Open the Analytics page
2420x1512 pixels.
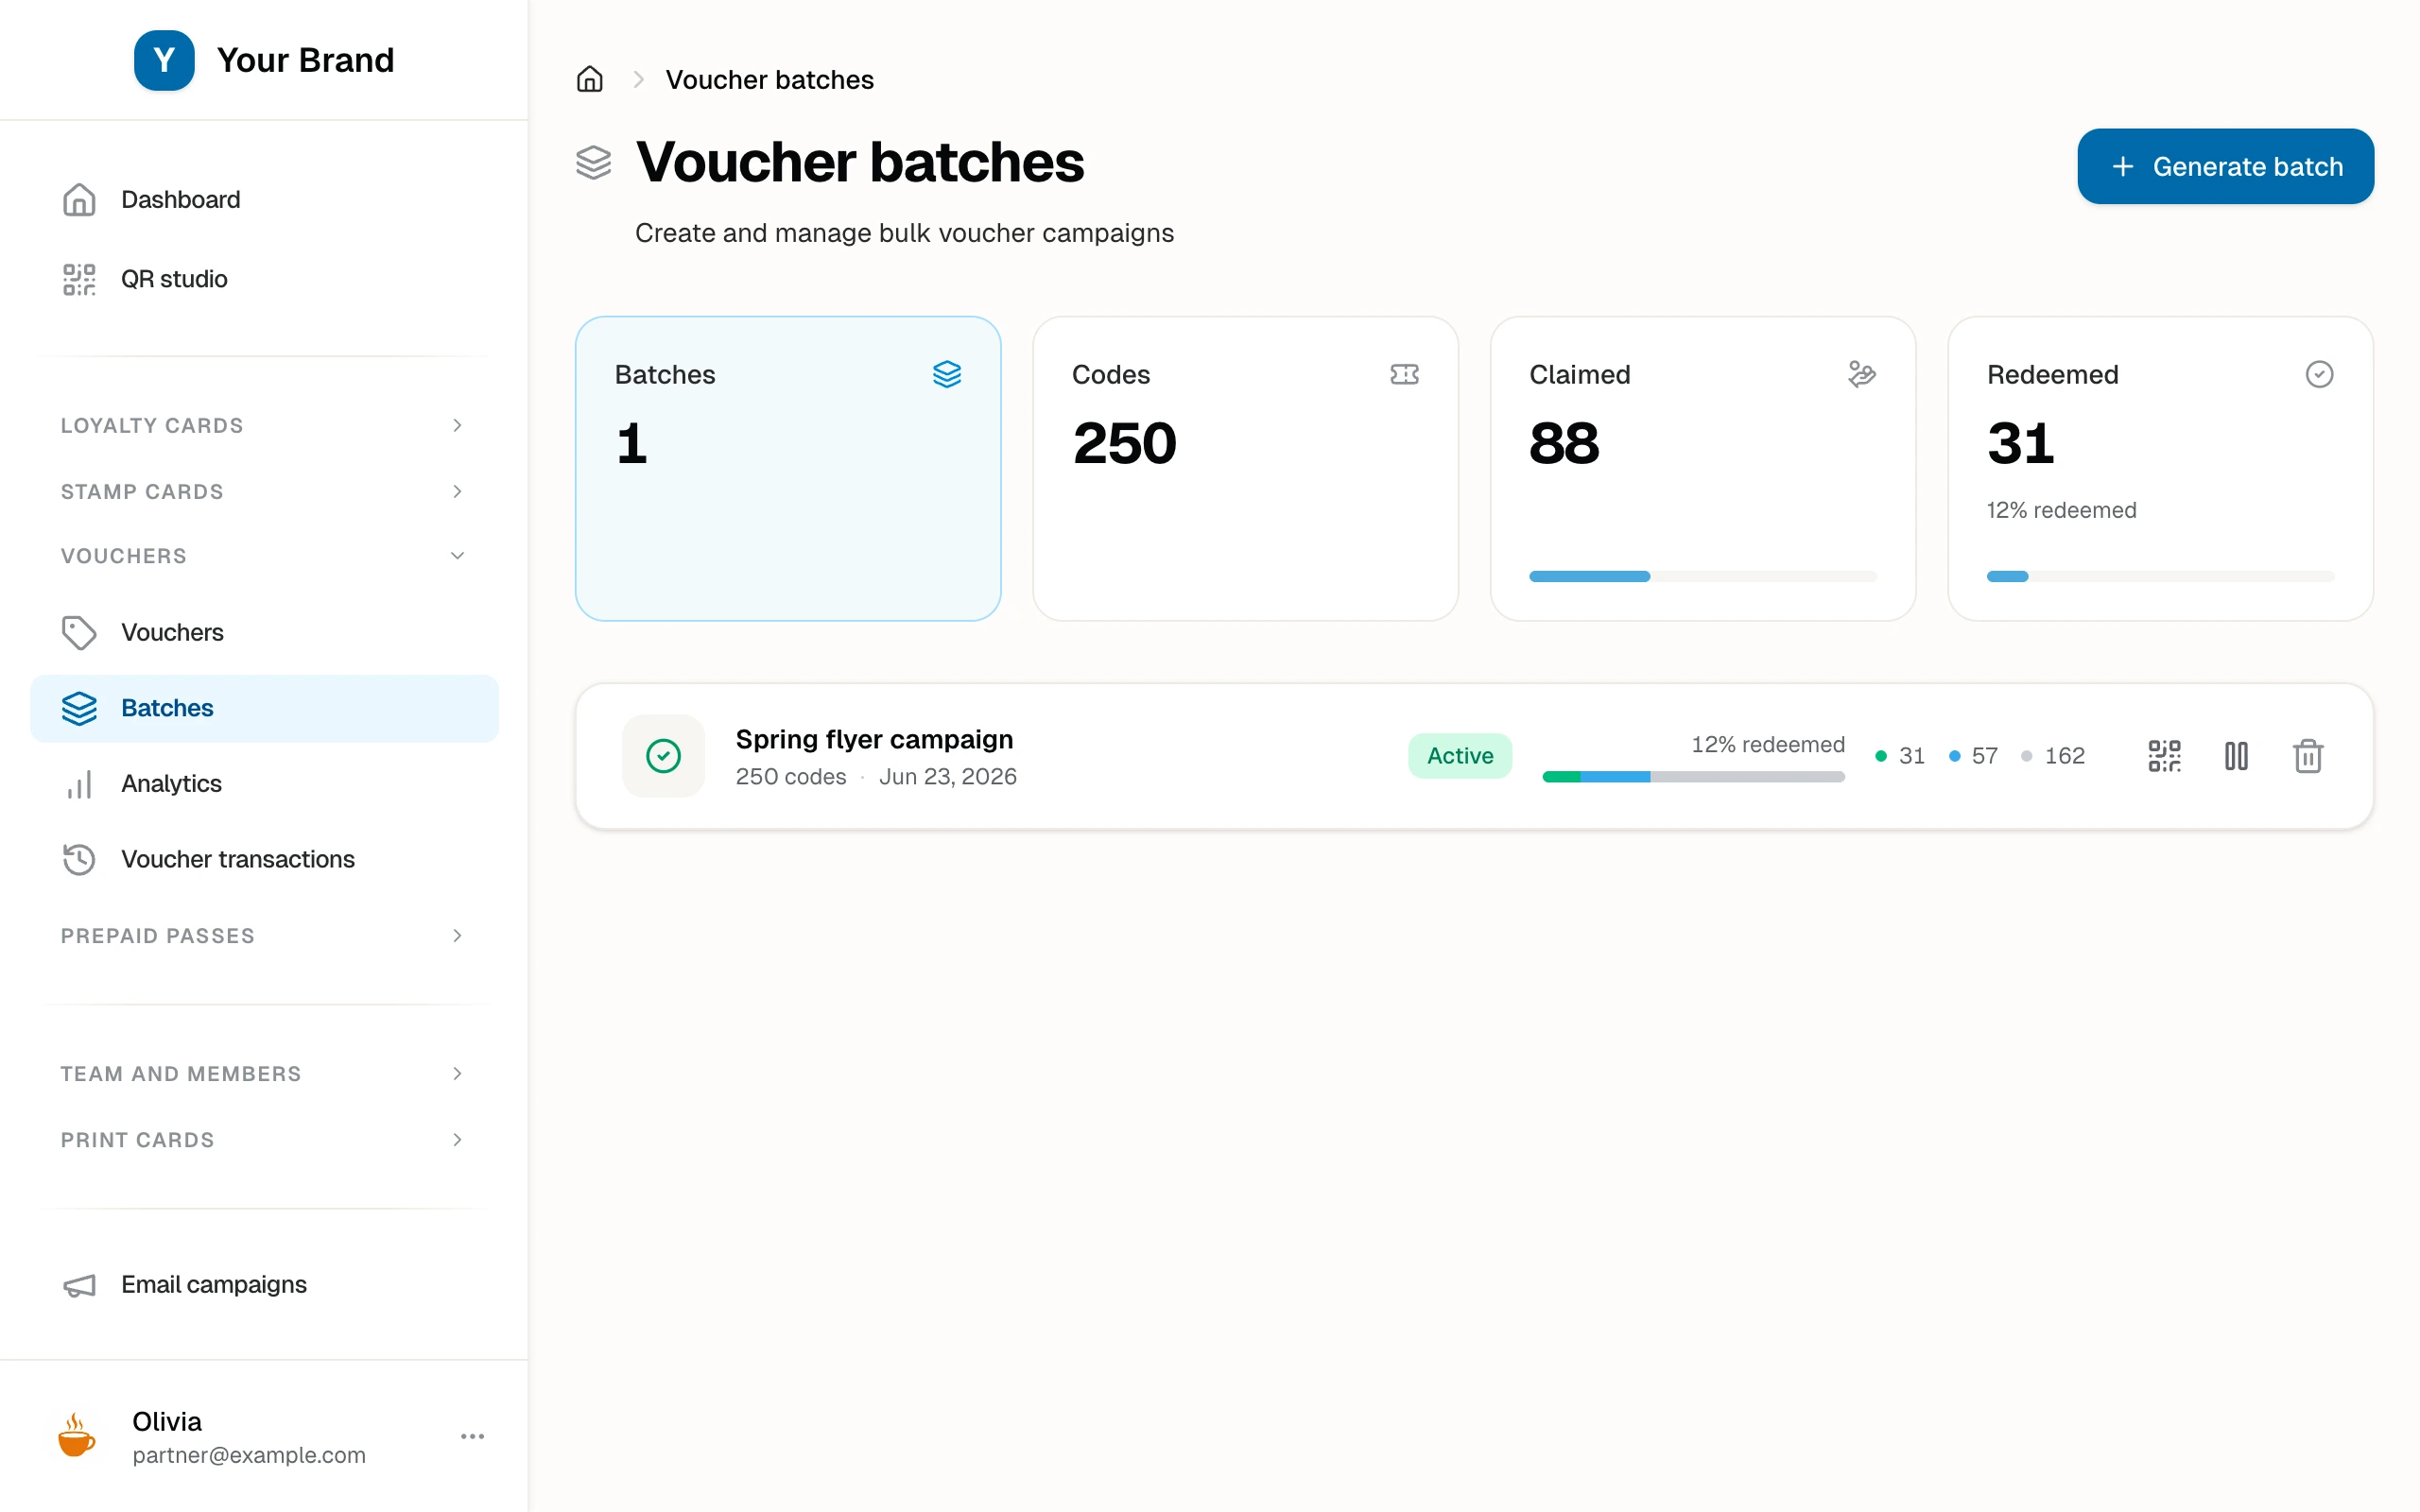tap(264, 784)
